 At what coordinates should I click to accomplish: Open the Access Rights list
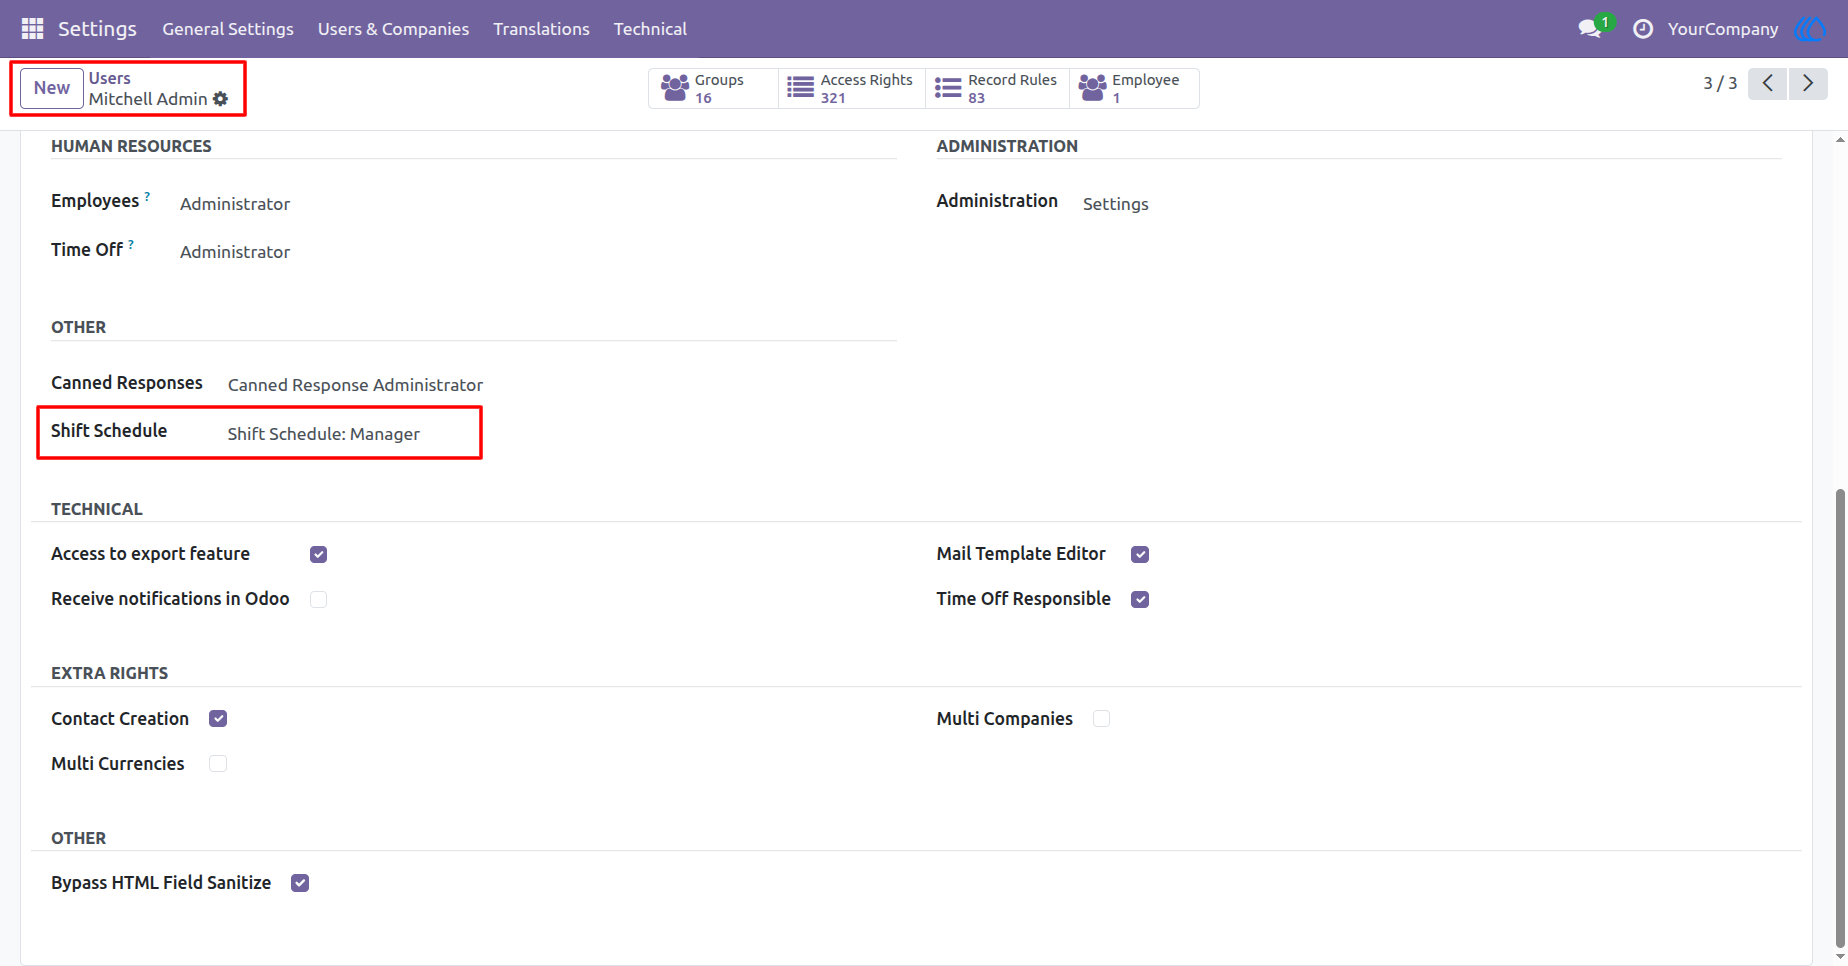tap(851, 88)
